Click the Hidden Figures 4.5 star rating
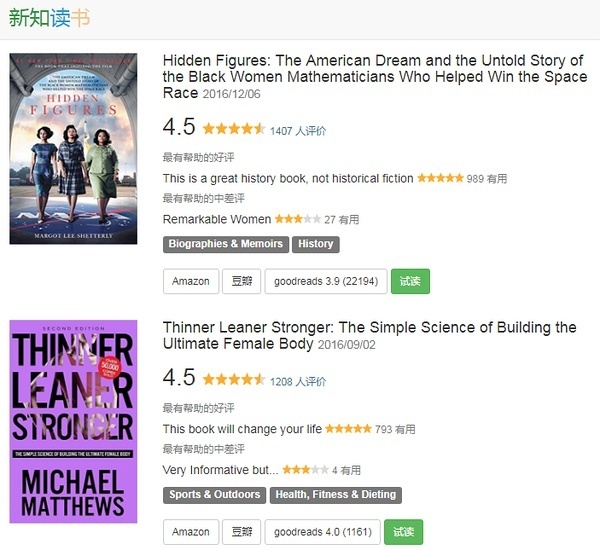The height and width of the screenshot is (550, 600). pos(234,129)
